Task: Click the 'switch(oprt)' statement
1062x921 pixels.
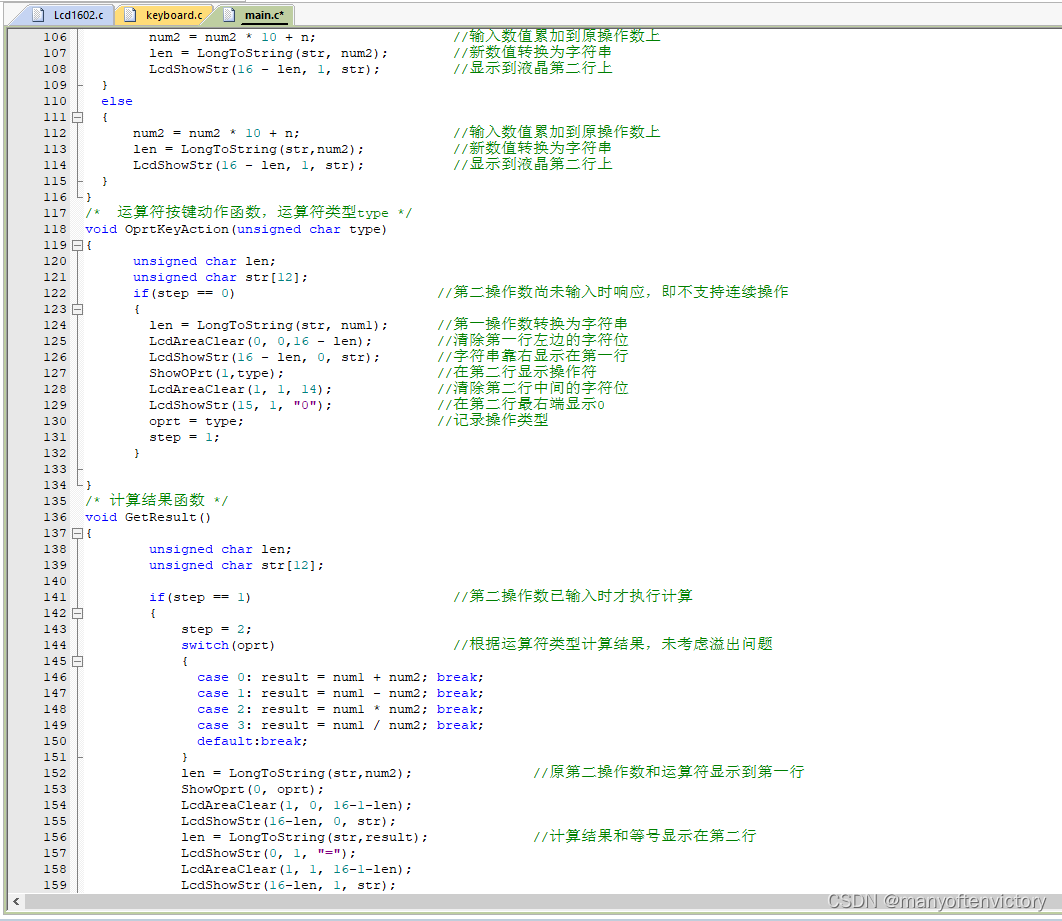Action: 228,645
